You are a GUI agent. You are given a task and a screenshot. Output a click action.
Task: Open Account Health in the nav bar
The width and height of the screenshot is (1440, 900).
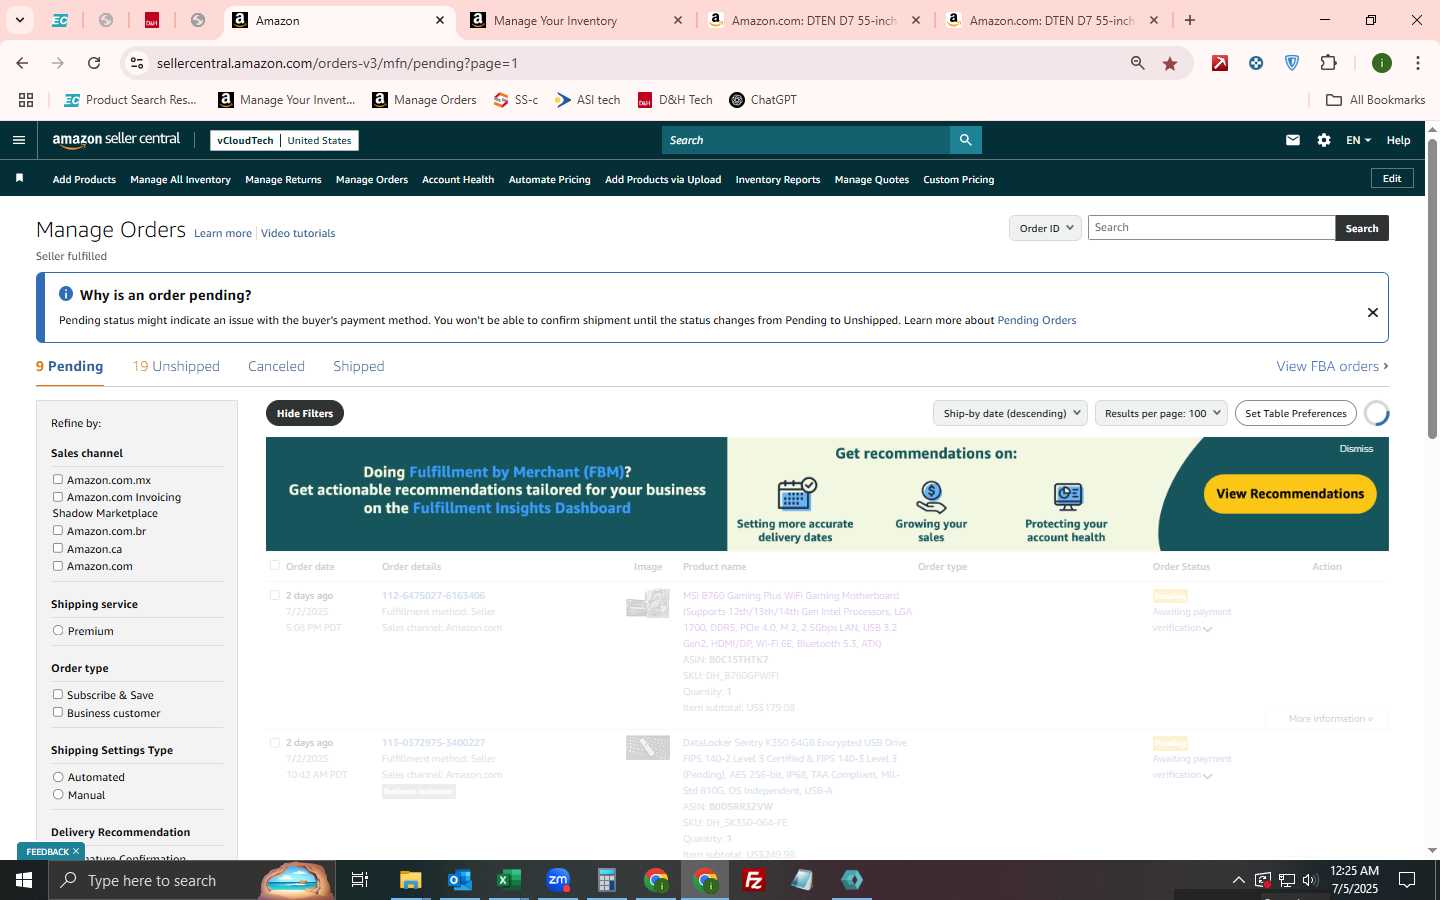(458, 180)
